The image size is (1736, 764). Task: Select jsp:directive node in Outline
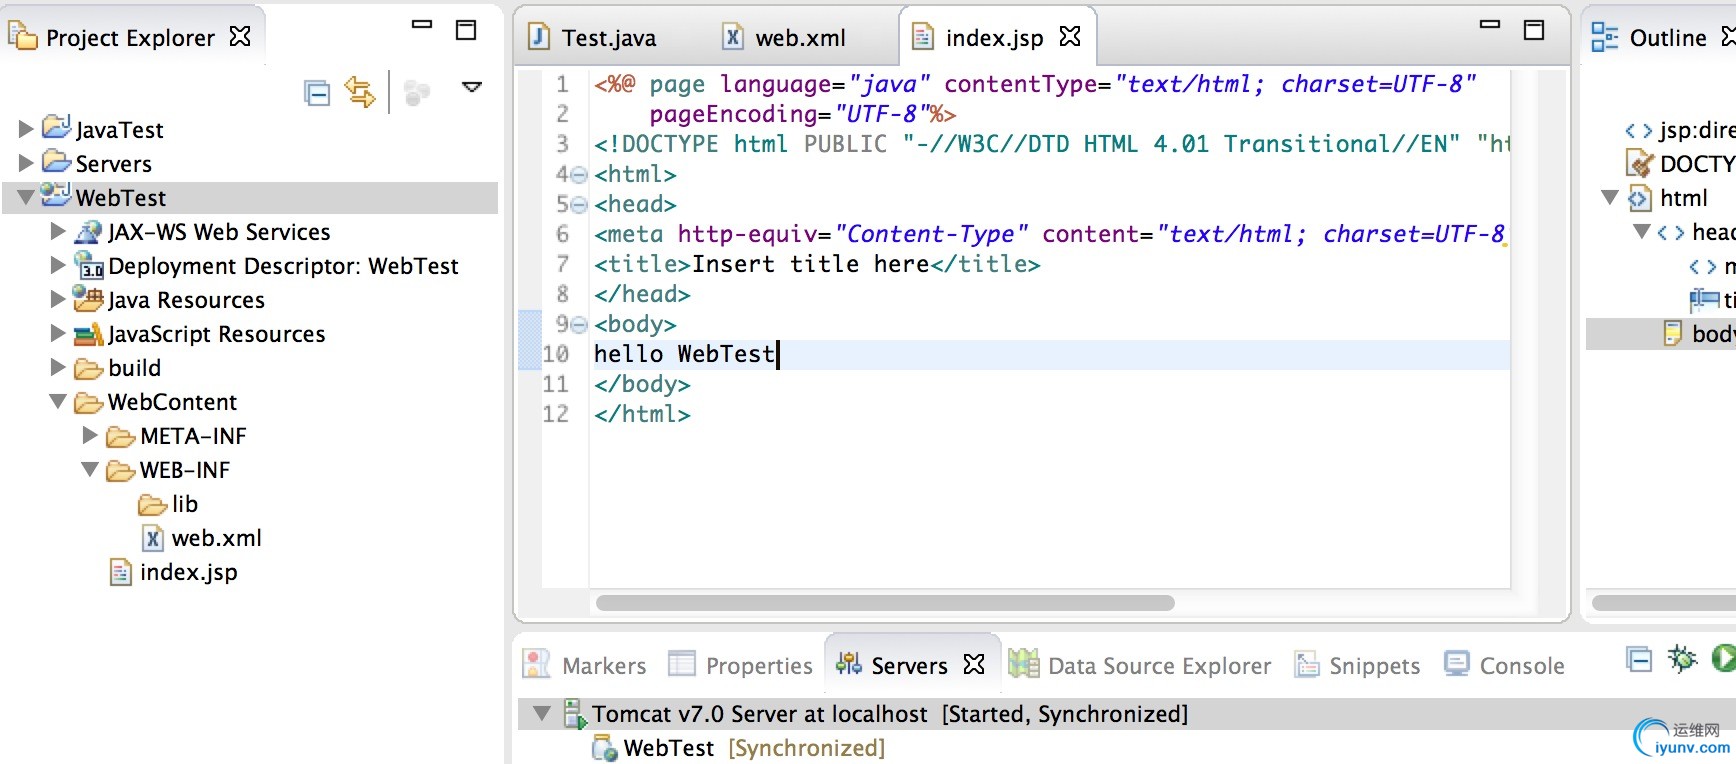click(1680, 130)
